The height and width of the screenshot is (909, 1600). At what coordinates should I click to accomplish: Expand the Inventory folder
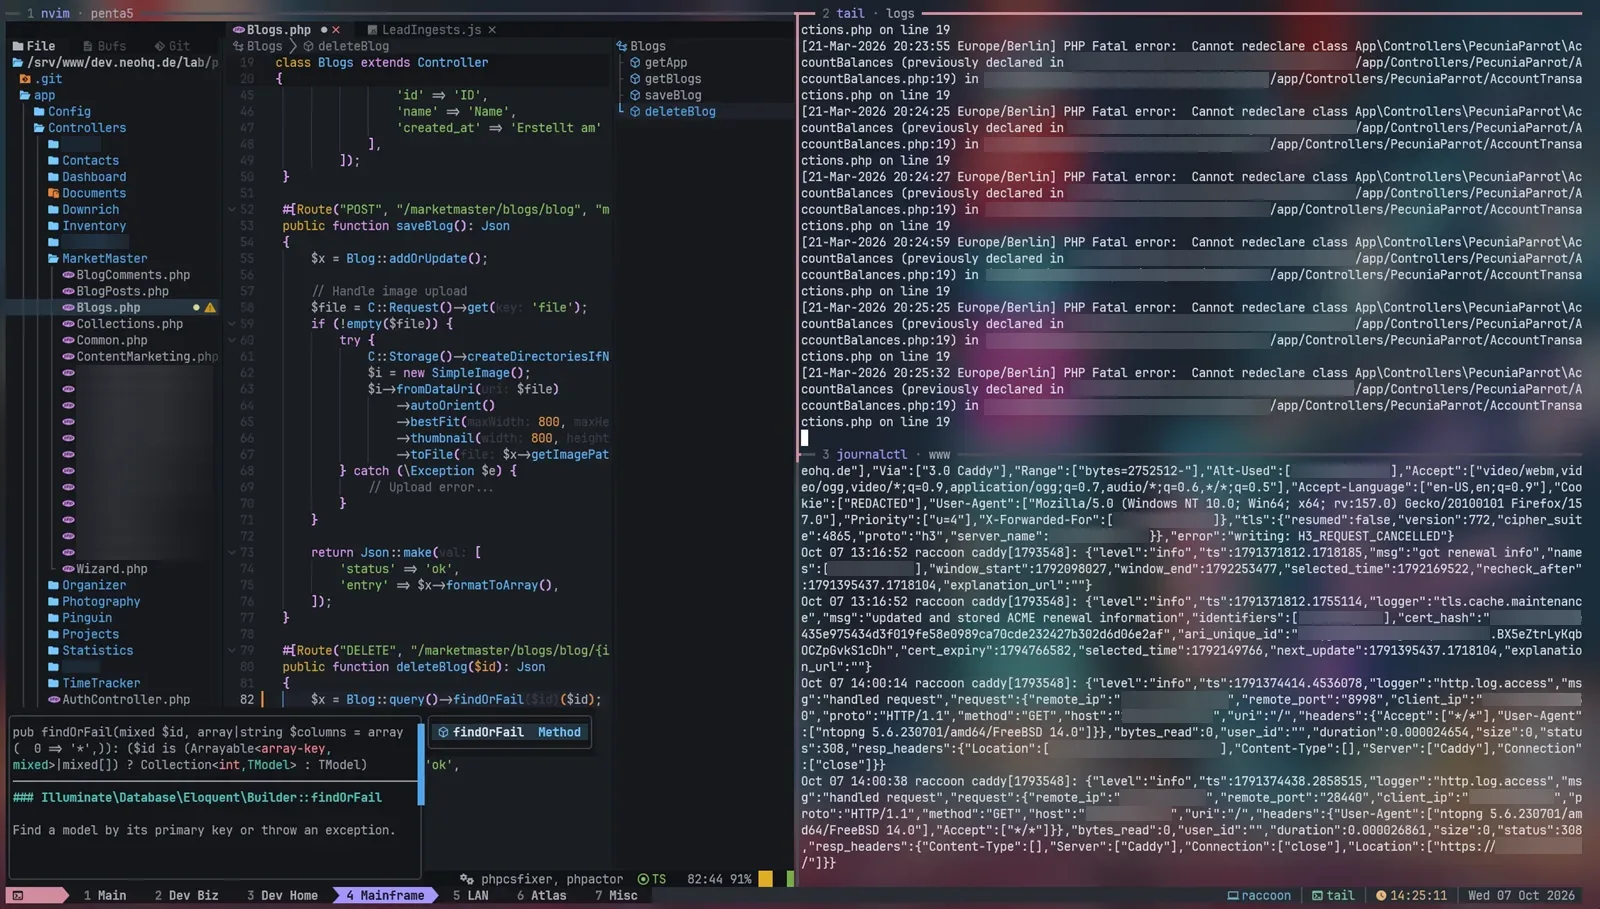[87, 226]
